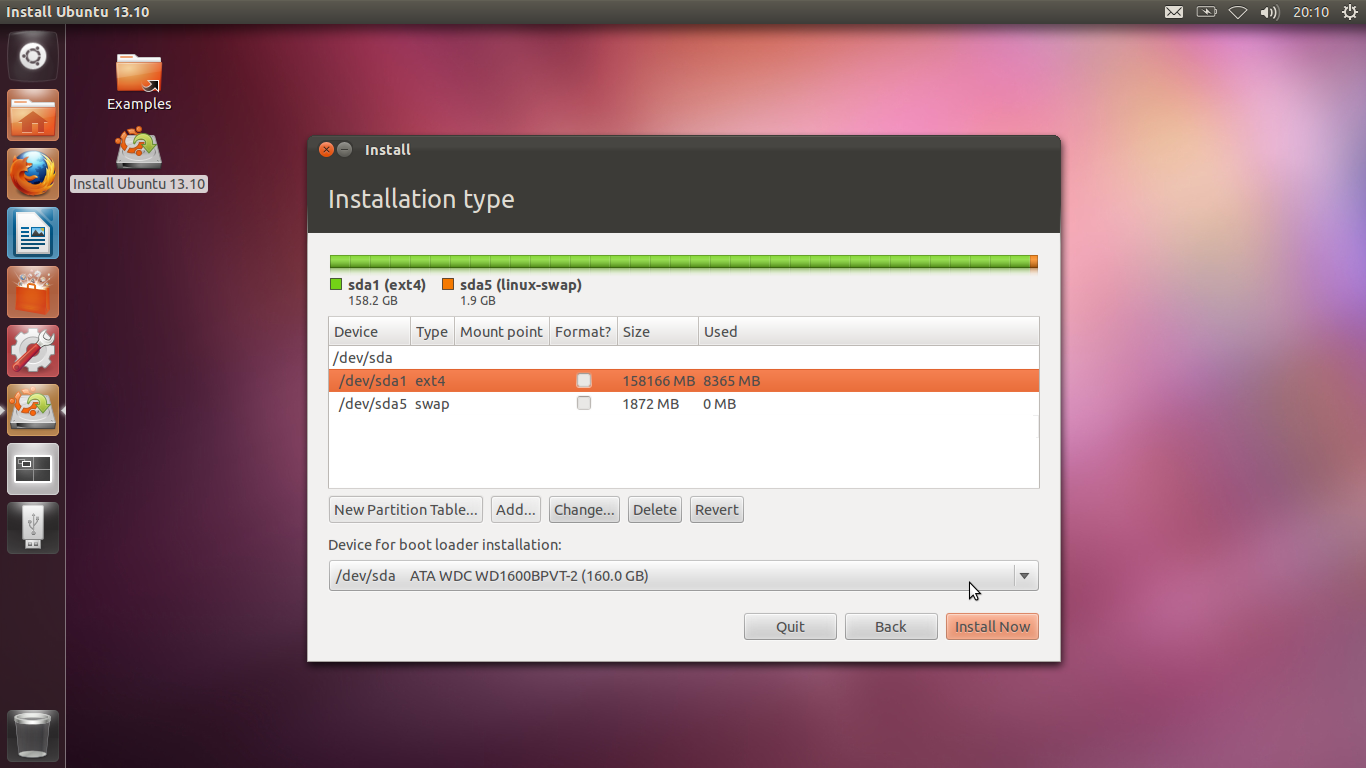Viewport: 1366px width, 768px height.
Task: Click the Change... partition button
Action: [x=584, y=510]
